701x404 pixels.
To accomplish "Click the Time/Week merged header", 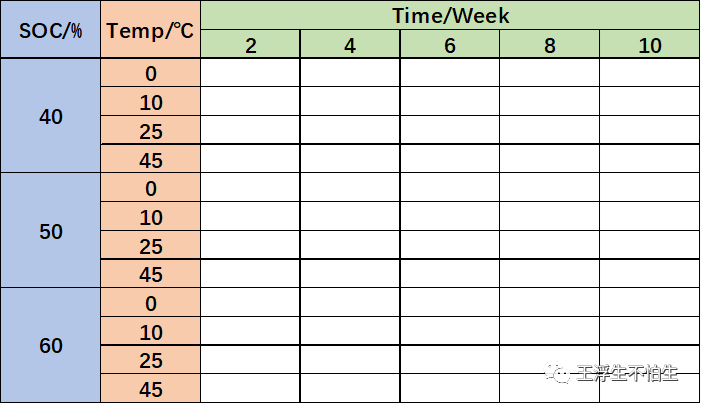I will (450, 15).
